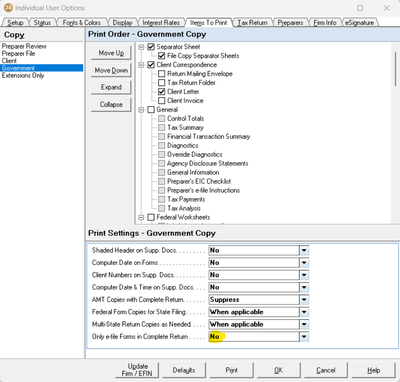The height and width of the screenshot is (382, 400).
Task: Click the Expand button
Action: click(111, 87)
